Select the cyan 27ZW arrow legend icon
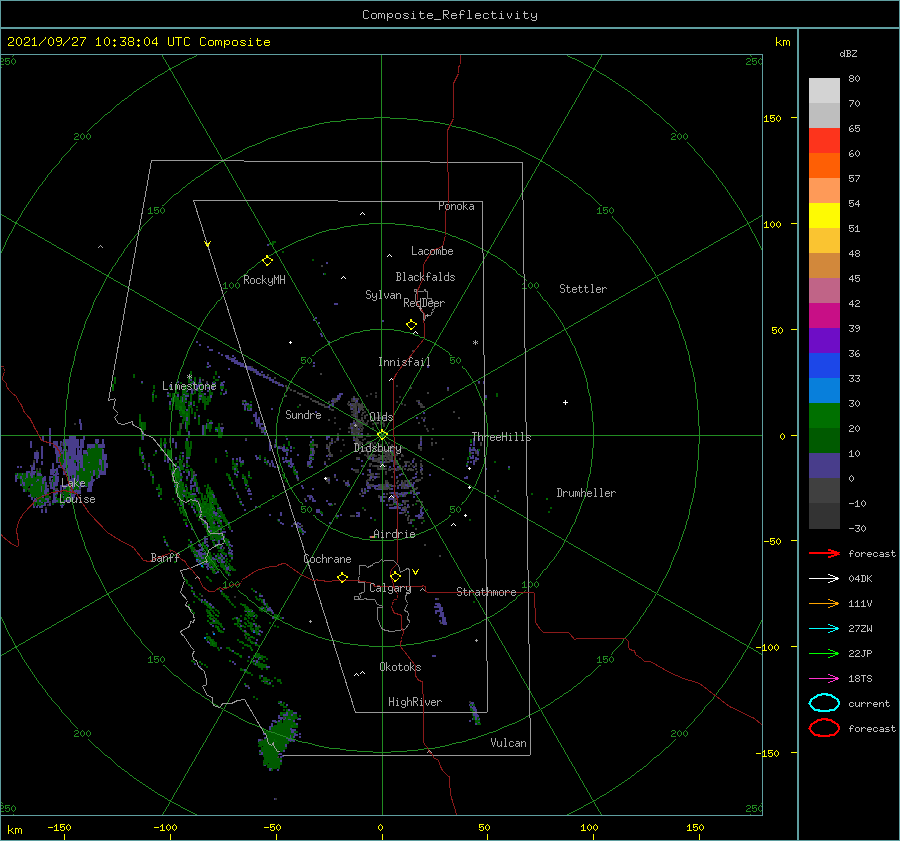The image size is (900, 841). [x=824, y=629]
